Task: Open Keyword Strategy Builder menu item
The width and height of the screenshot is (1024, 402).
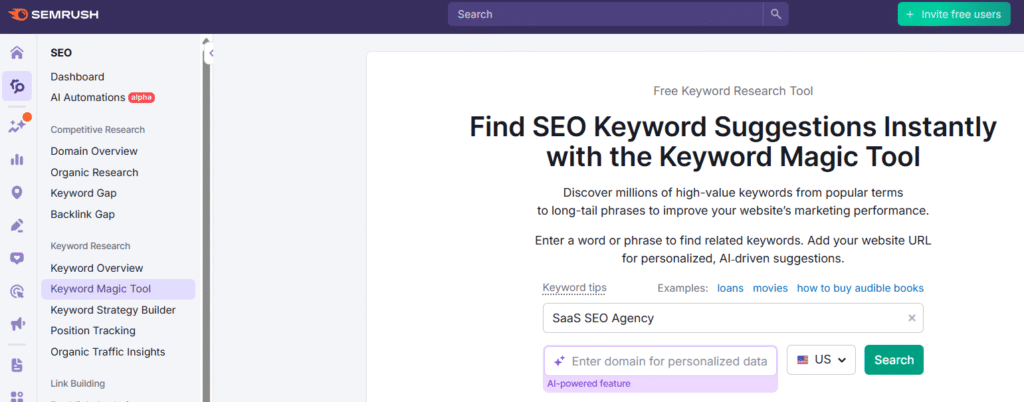Action: 113,310
